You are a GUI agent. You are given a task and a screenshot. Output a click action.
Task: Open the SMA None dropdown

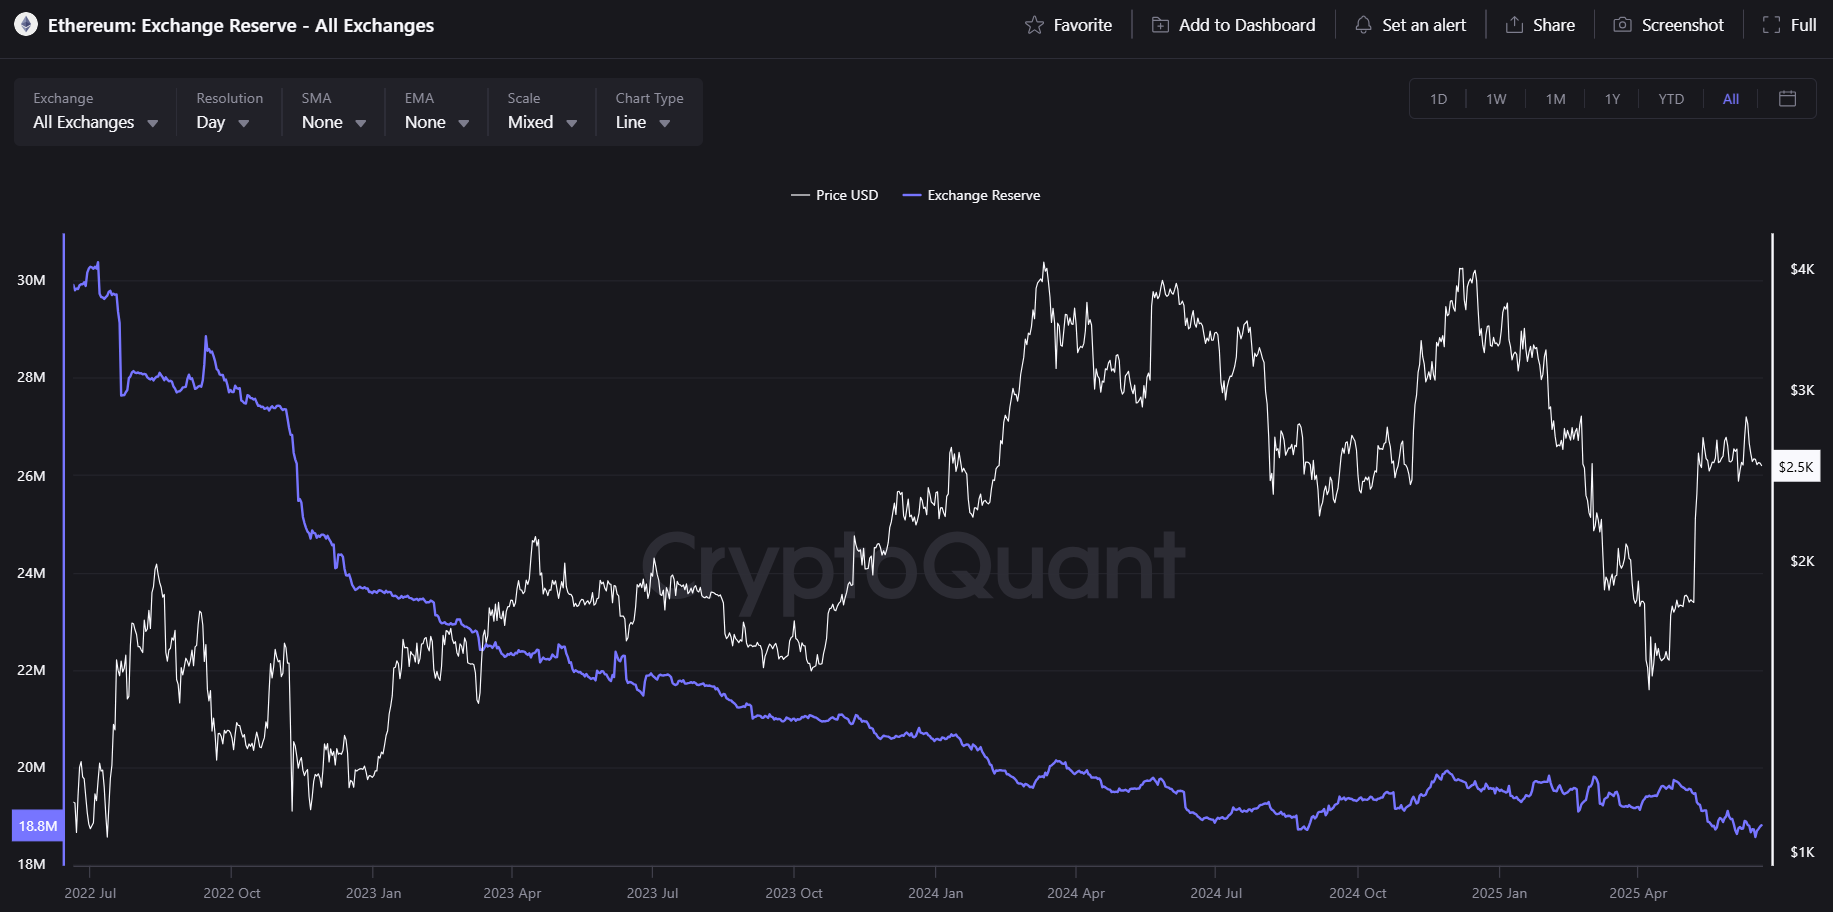[333, 122]
